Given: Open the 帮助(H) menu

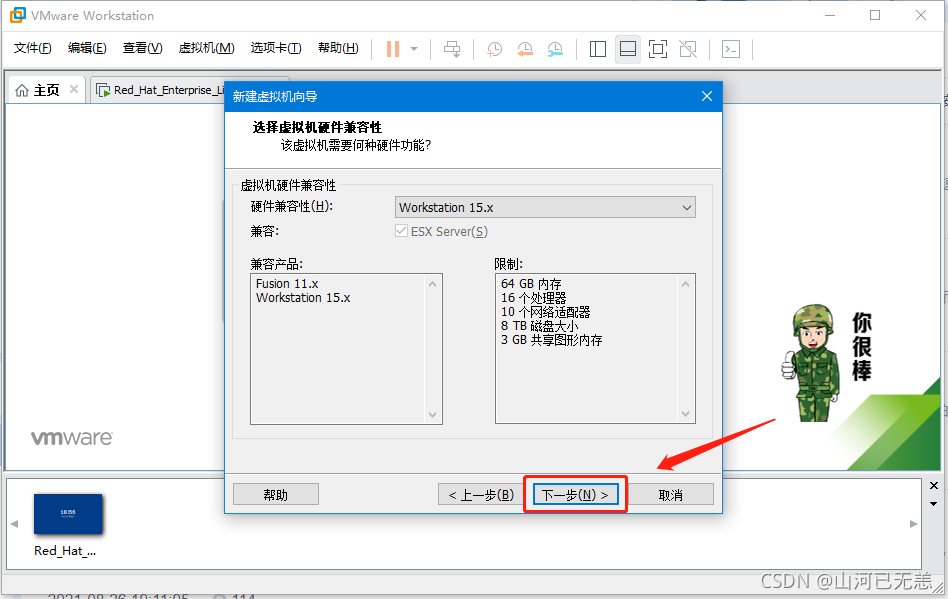Looking at the screenshot, I should (339, 48).
